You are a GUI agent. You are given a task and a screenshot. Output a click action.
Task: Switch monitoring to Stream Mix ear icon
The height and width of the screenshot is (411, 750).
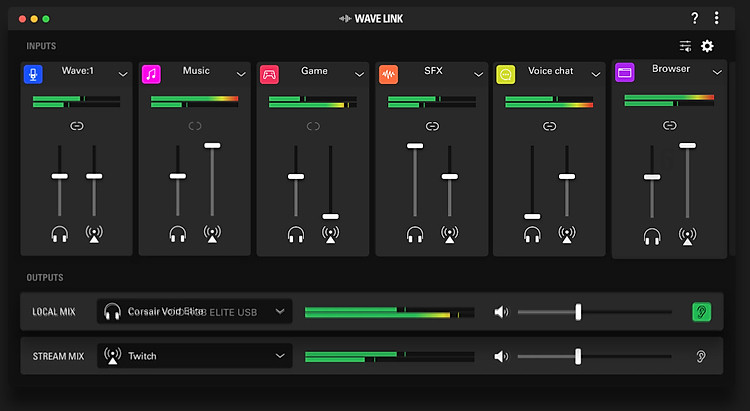(701, 356)
